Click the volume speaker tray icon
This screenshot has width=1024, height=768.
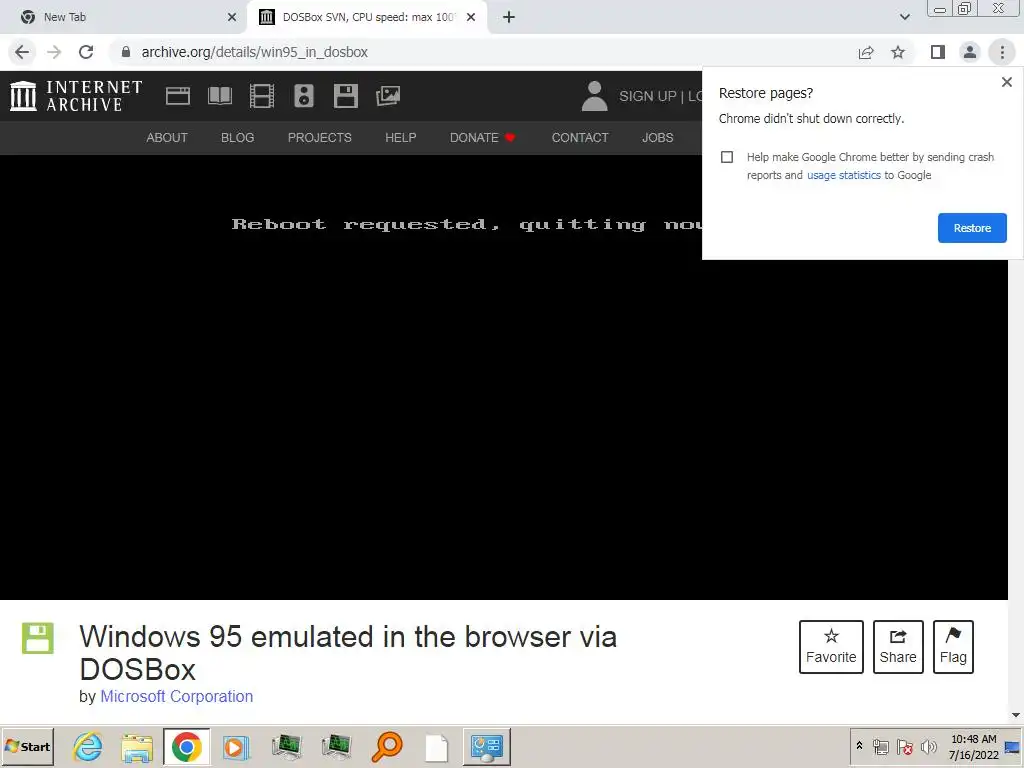tap(928, 746)
